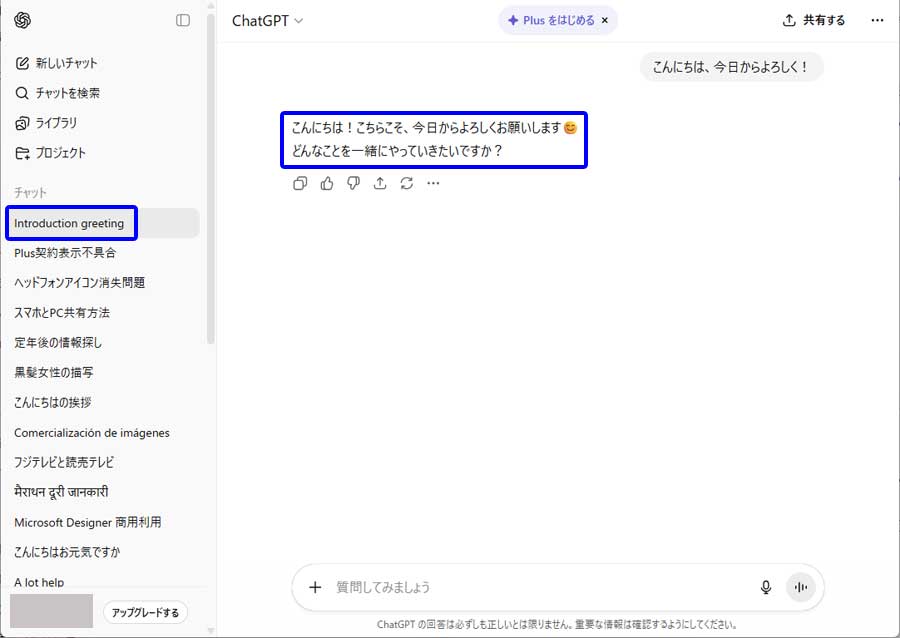This screenshot has width=900, height=638.
Task: Share the response using the upload icon
Action: 380,183
